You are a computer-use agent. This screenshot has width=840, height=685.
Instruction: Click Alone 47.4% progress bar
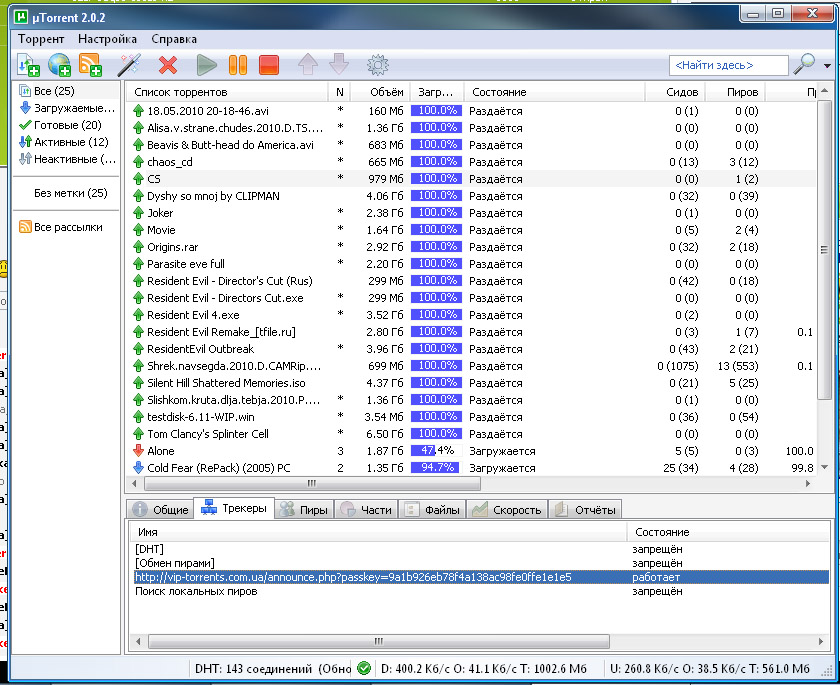point(436,450)
